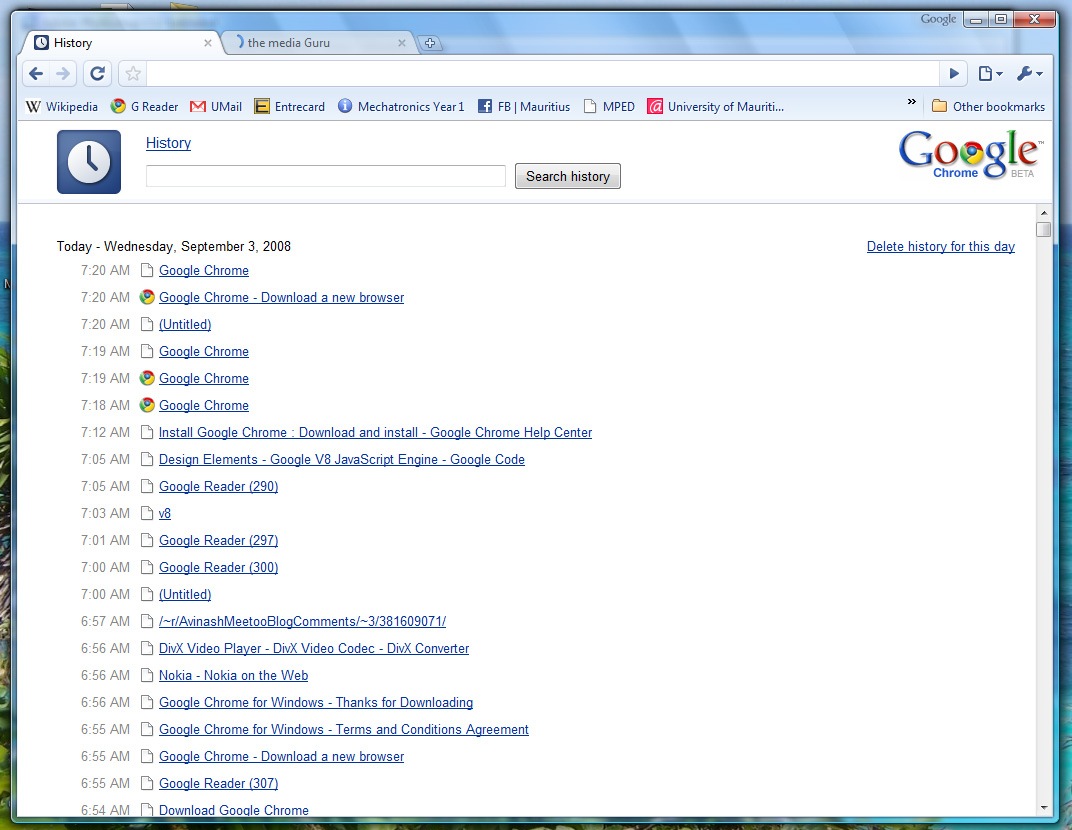Open the MPED bookmark
Image resolution: width=1072 pixels, height=830 pixels.
click(609, 107)
